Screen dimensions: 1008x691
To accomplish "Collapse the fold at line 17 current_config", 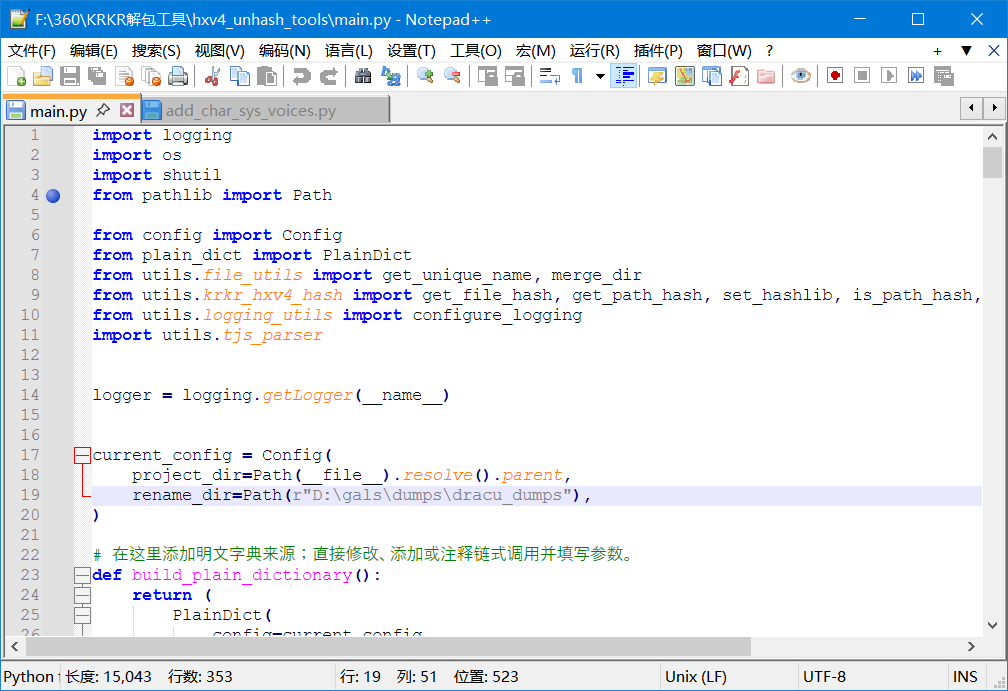I will [82, 455].
